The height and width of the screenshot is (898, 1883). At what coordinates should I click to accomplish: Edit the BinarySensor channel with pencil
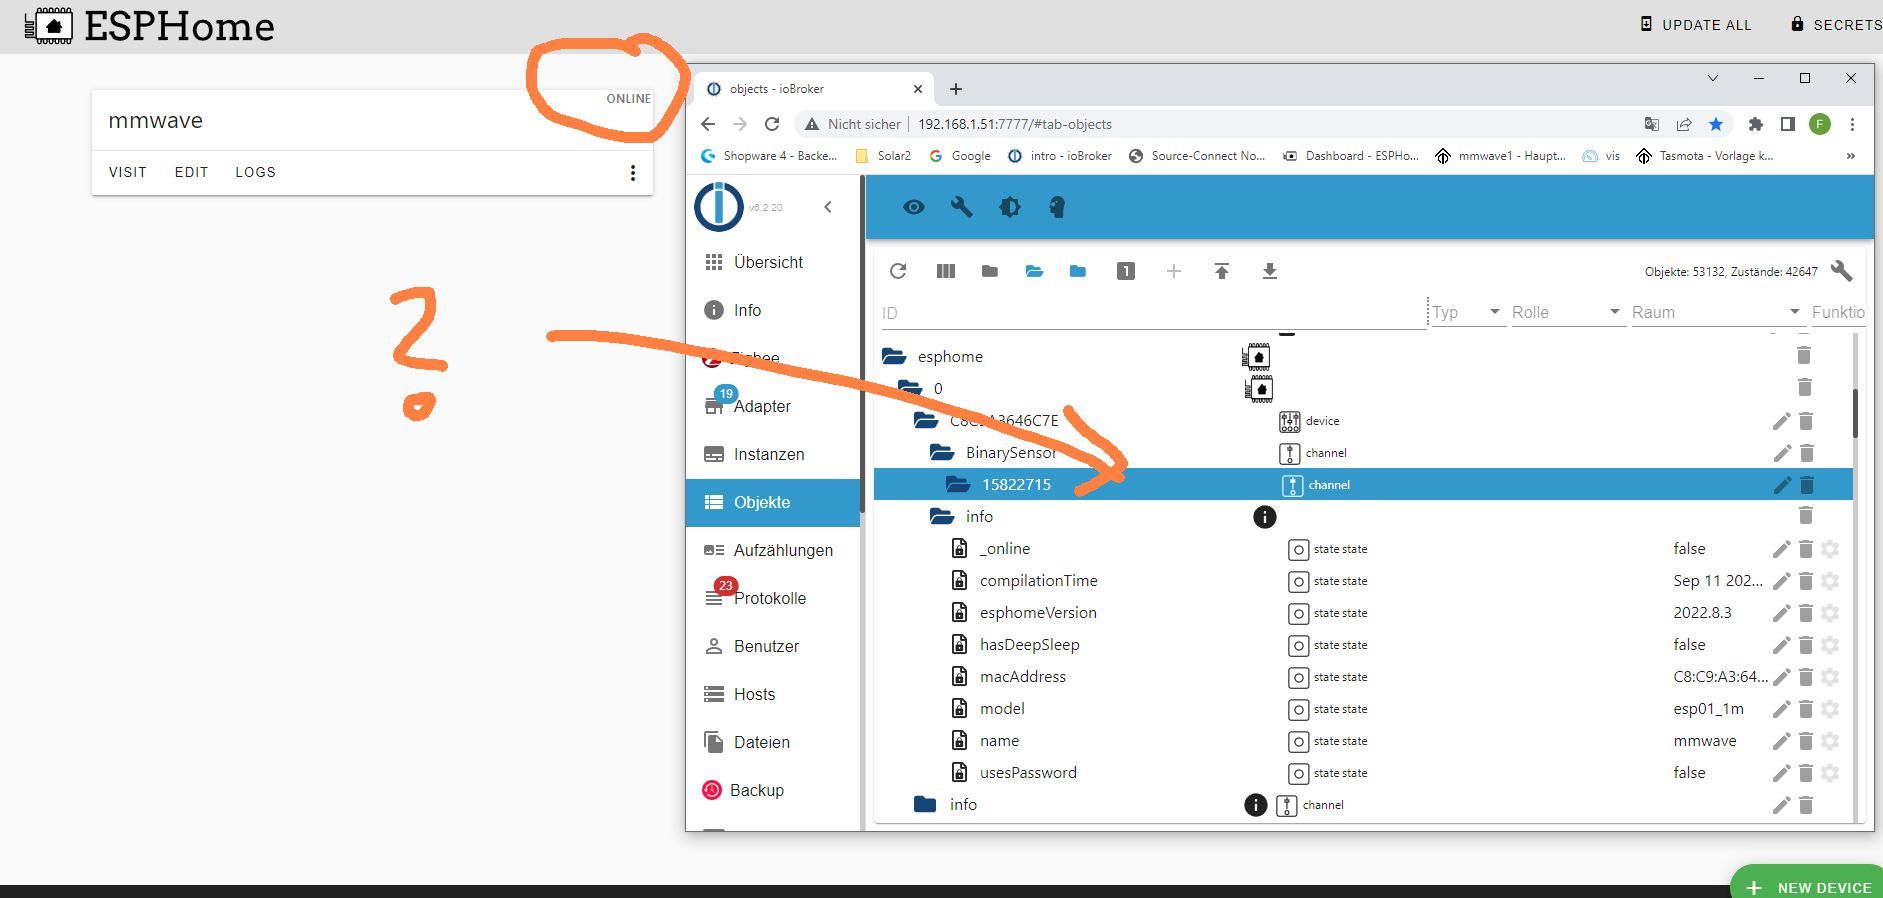tap(1782, 453)
